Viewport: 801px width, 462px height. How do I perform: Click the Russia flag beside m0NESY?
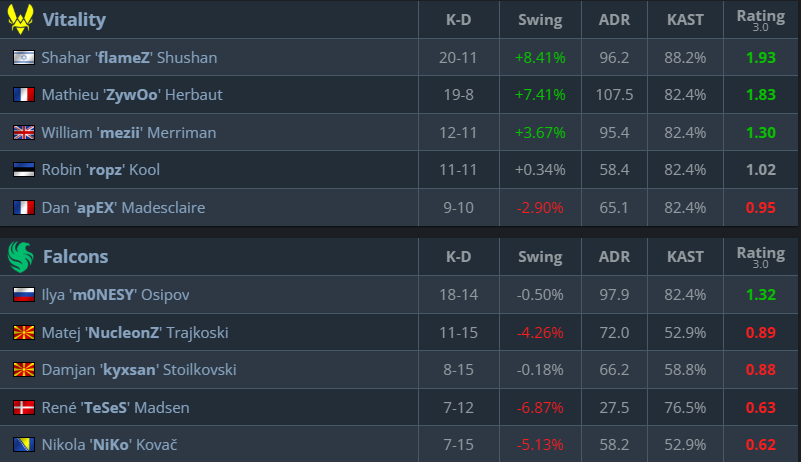coord(23,295)
